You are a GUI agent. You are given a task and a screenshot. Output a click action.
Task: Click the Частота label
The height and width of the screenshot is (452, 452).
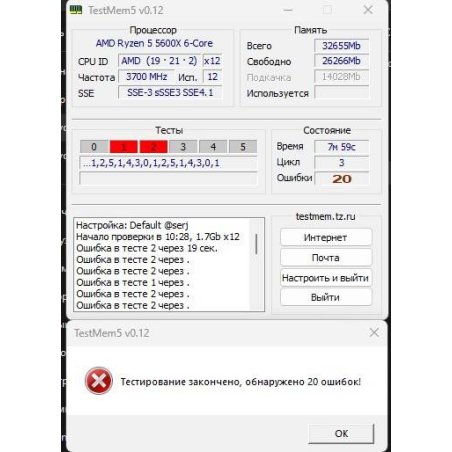[x=96, y=78]
